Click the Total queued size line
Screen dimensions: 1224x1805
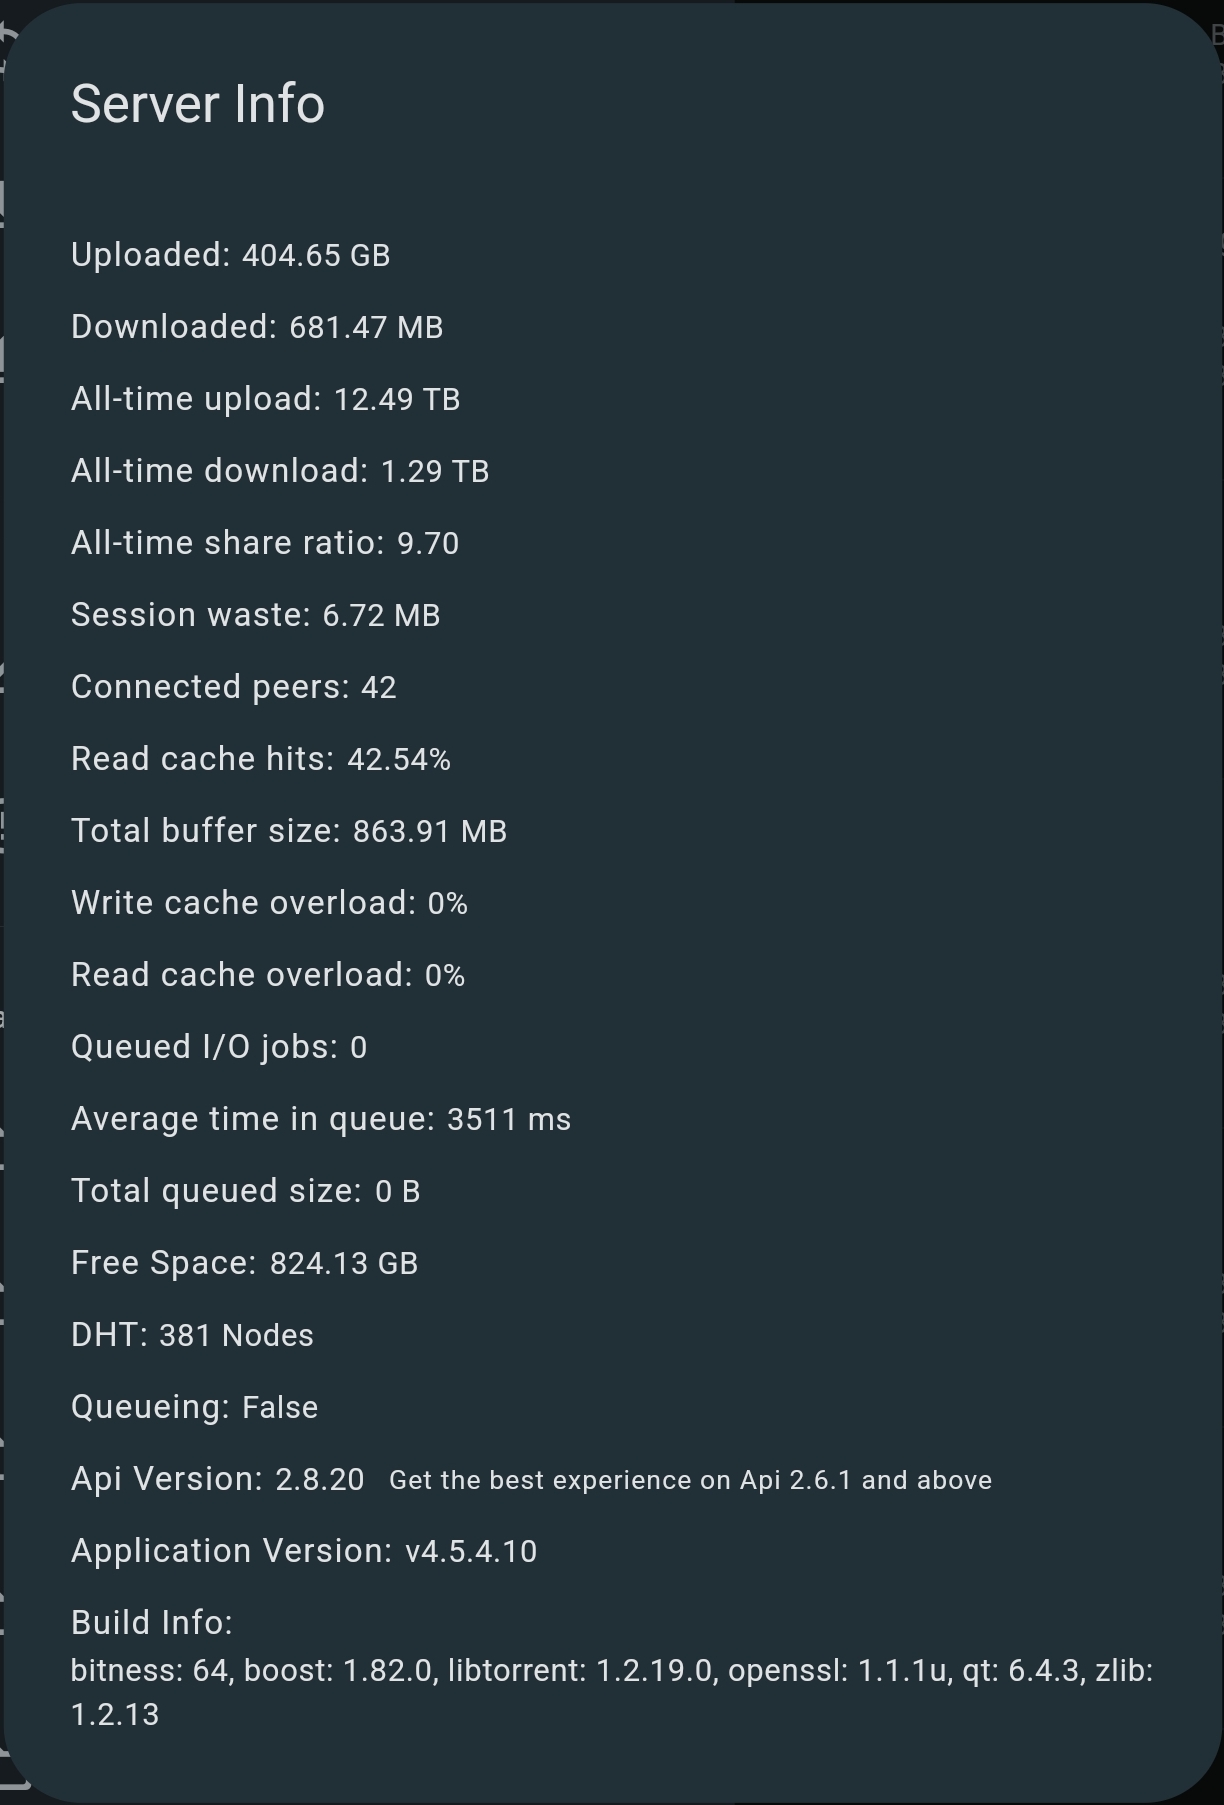(245, 1191)
